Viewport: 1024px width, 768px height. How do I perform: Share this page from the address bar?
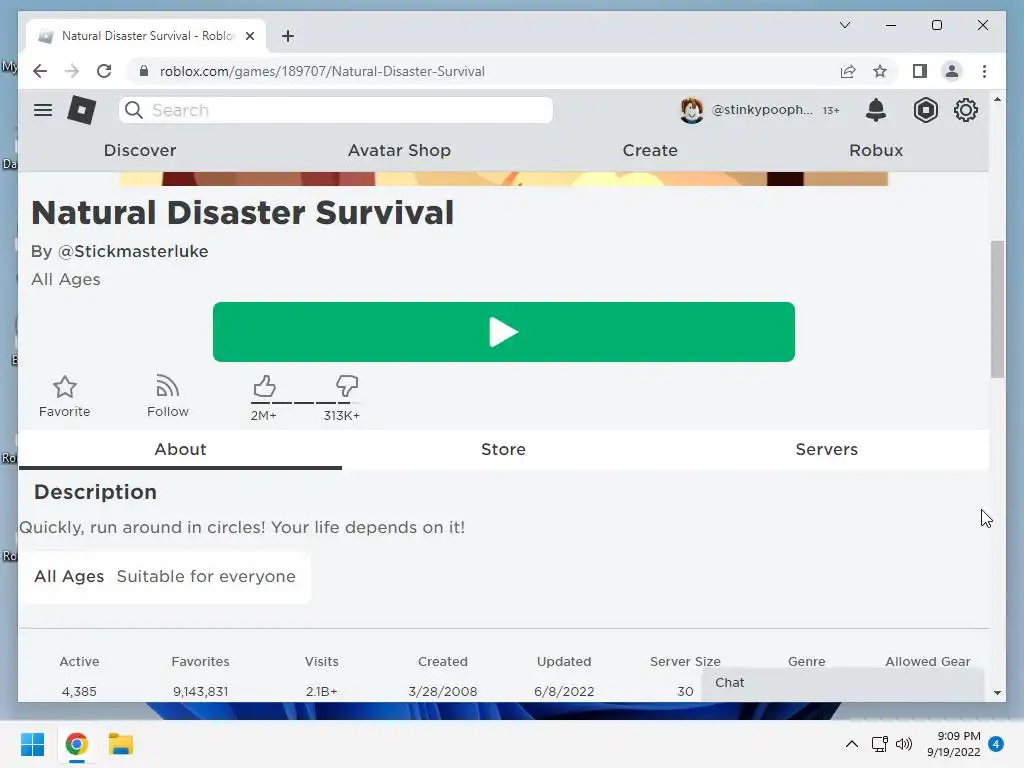click(x=848, y=71)
